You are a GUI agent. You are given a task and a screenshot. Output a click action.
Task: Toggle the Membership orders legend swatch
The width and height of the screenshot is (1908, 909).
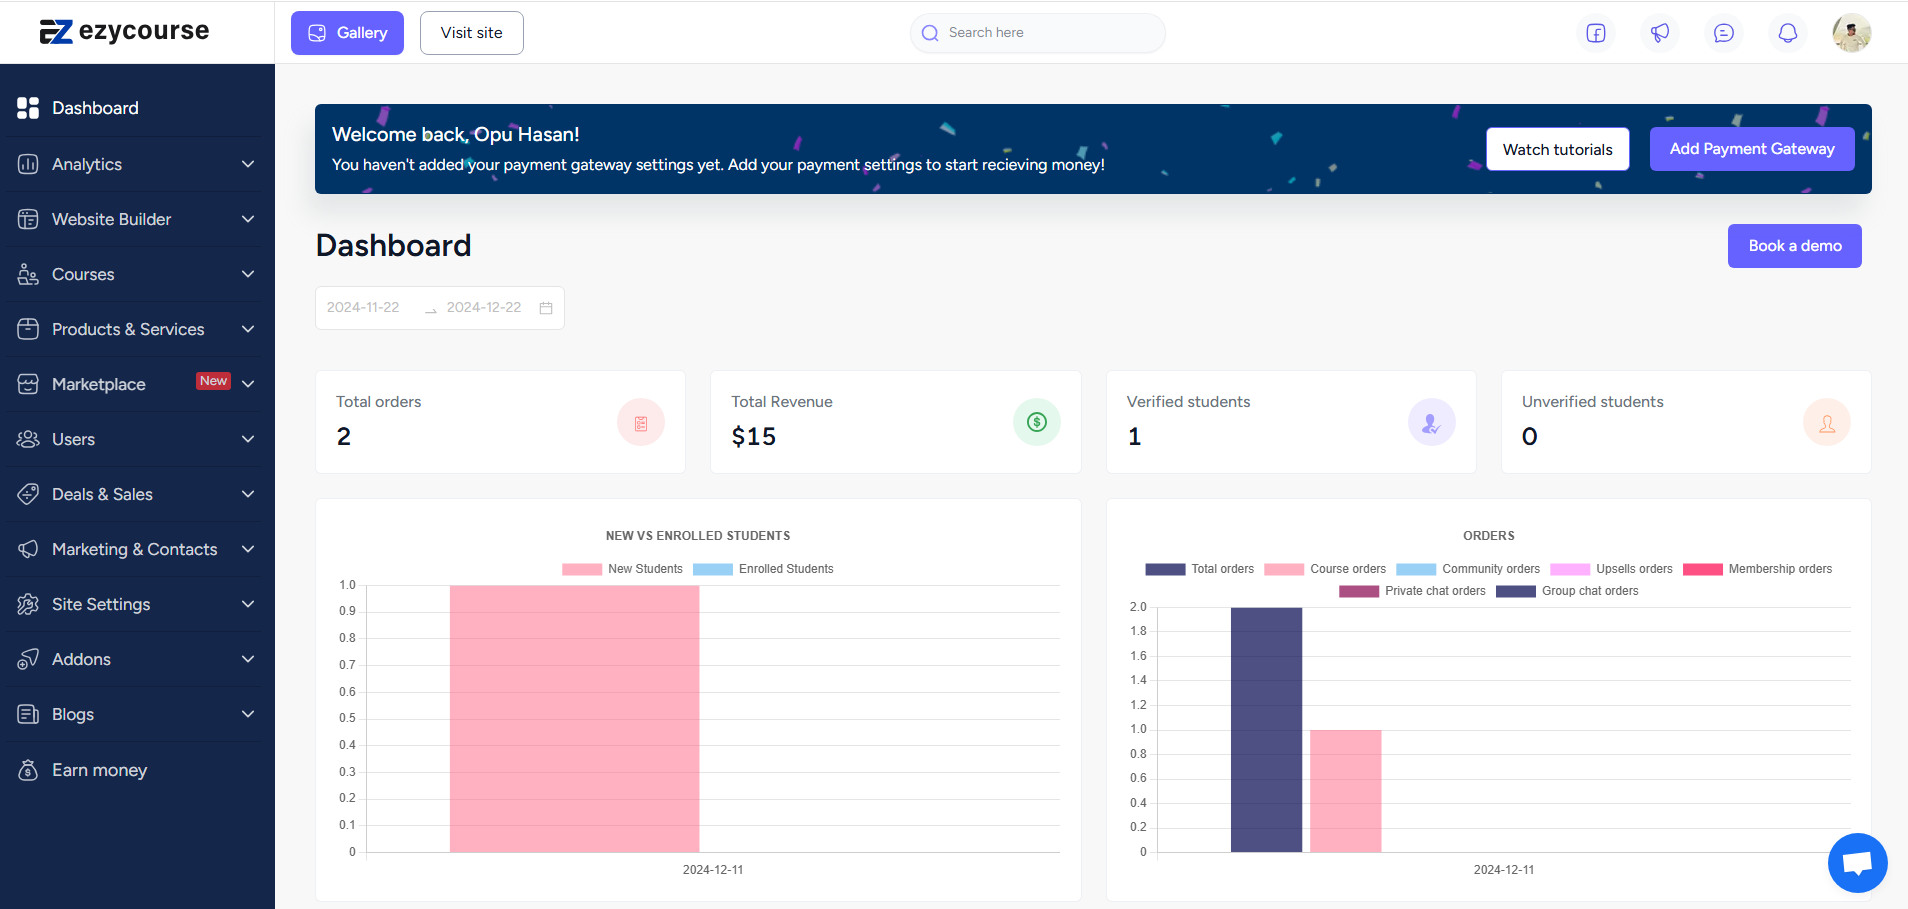[1703, 569]
